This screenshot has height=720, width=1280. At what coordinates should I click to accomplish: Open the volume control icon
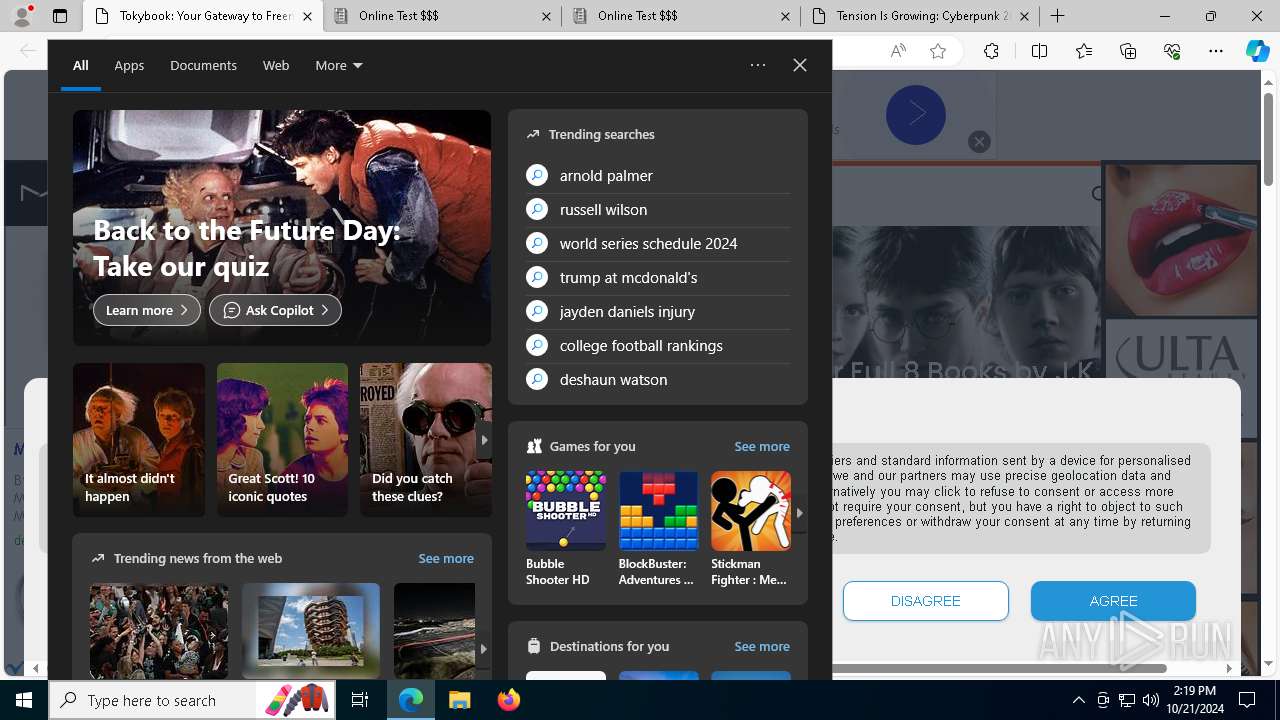click(1151, 700)
